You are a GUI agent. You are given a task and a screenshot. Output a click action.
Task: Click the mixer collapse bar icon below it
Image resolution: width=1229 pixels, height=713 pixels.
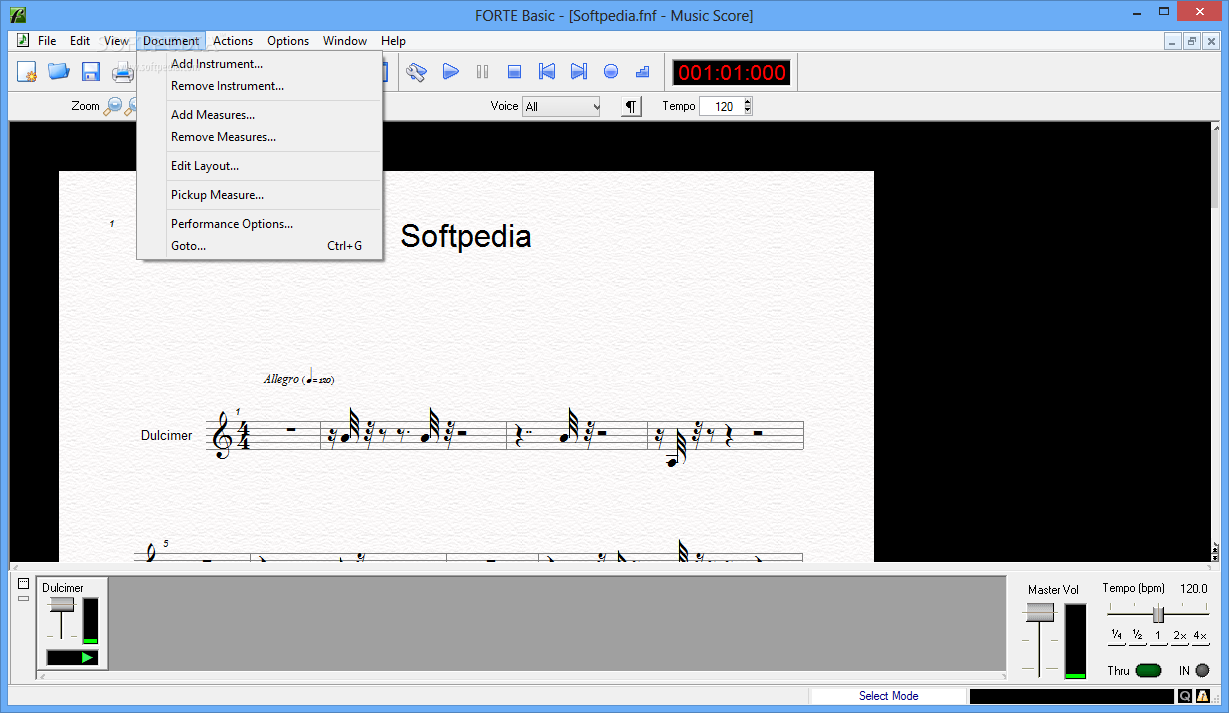24,597
